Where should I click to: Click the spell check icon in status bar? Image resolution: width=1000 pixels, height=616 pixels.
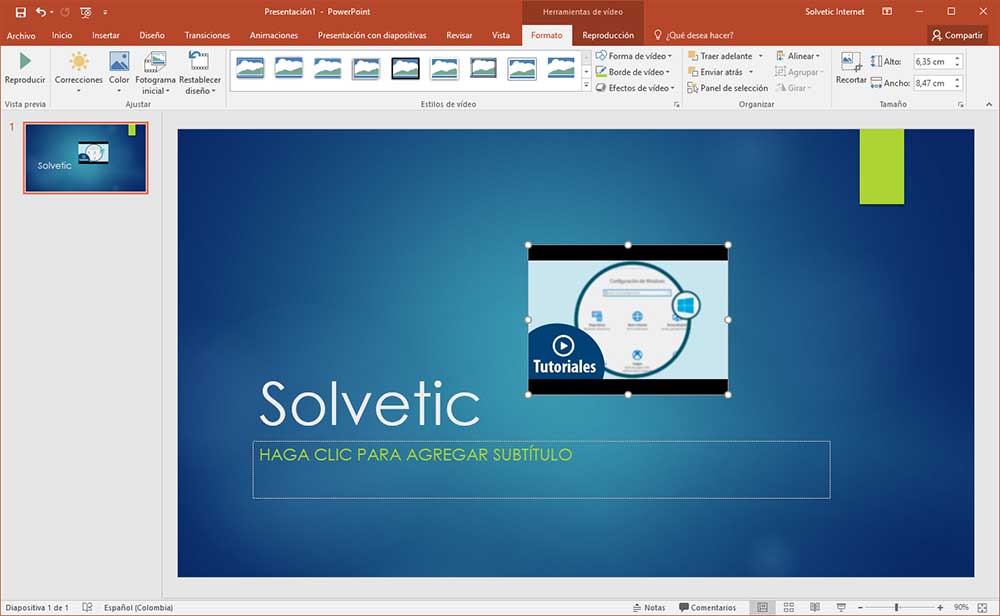click(x=87, y=608)
